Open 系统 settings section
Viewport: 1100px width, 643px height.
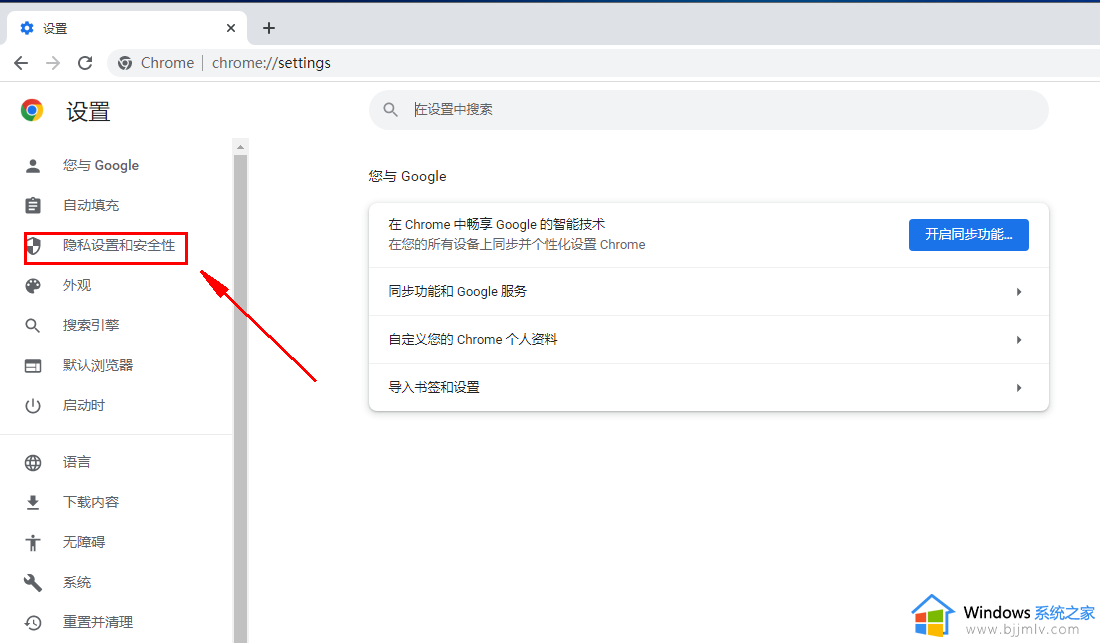coord(77,582)
